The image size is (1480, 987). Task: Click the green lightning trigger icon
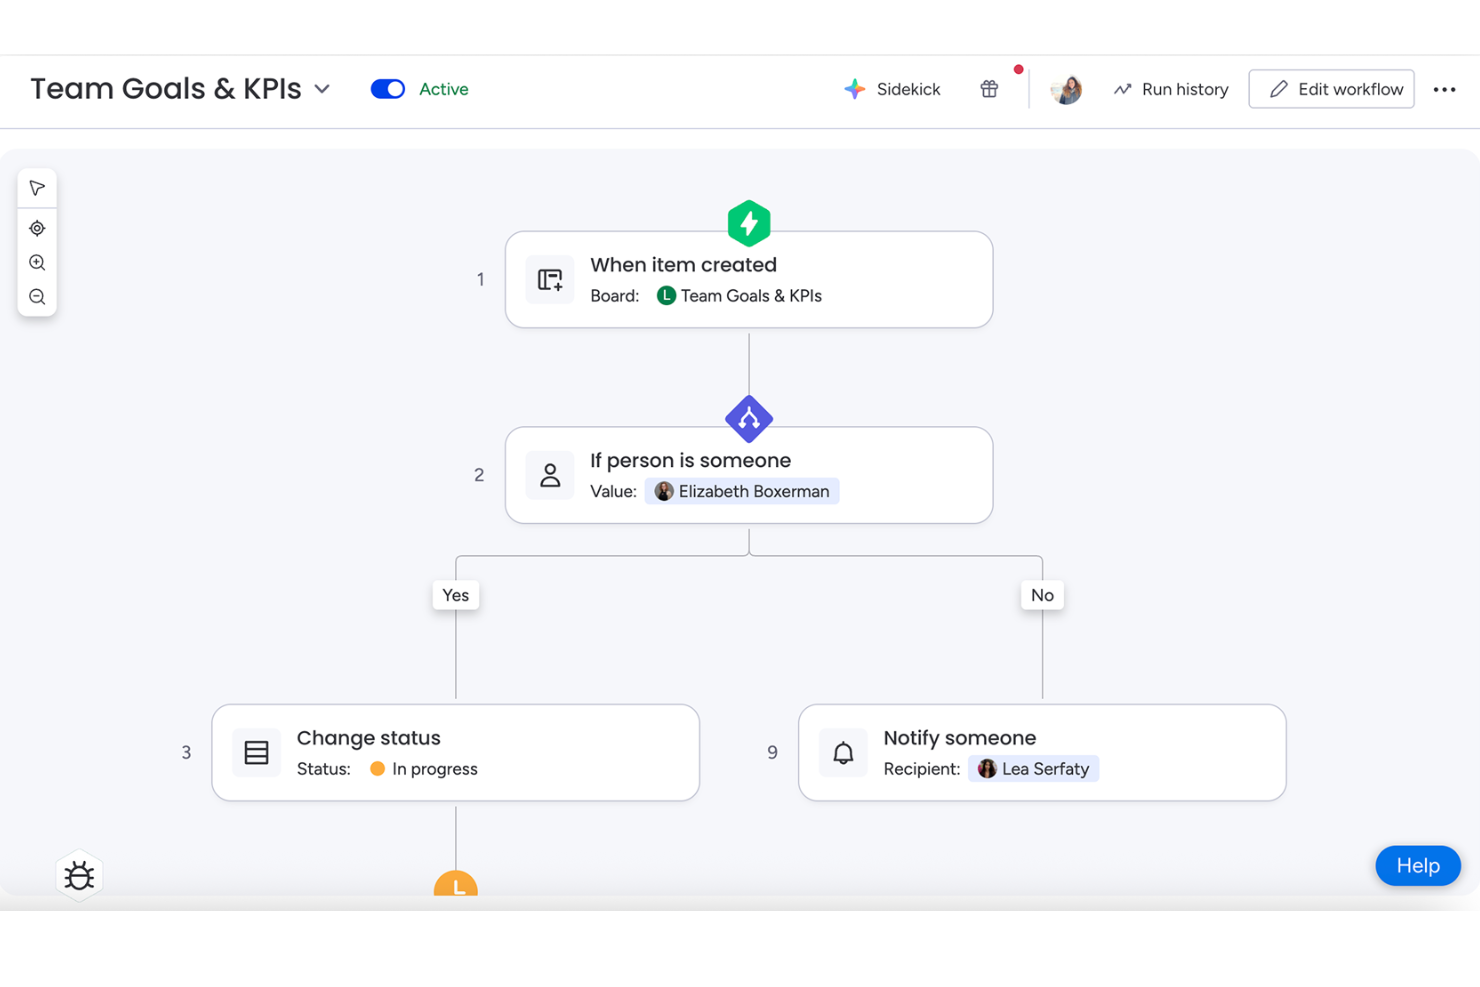coord(749,223)
